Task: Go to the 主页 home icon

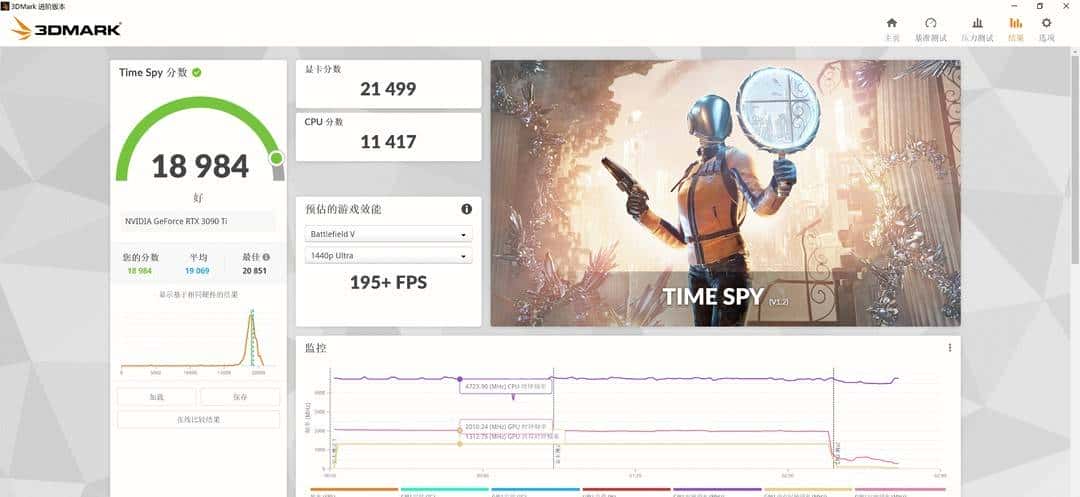Action: click(x=891, y=23)
